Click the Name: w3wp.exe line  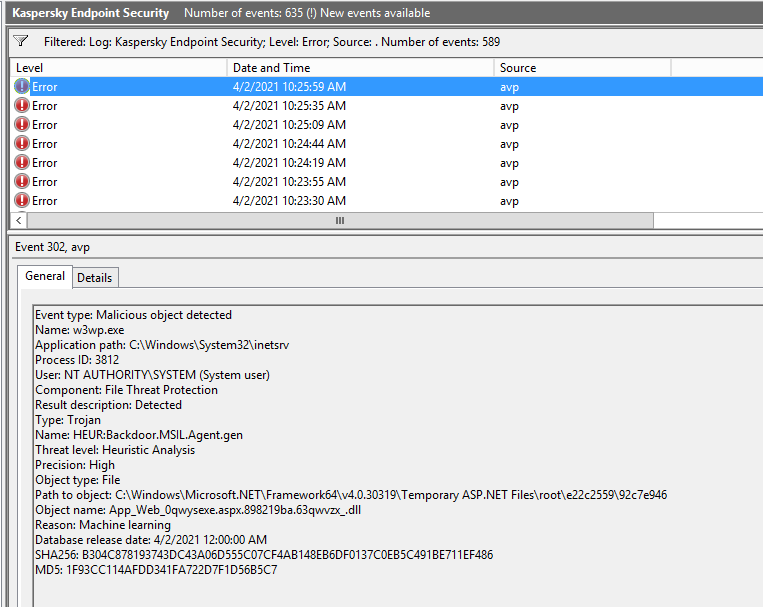tap(79, 330)
